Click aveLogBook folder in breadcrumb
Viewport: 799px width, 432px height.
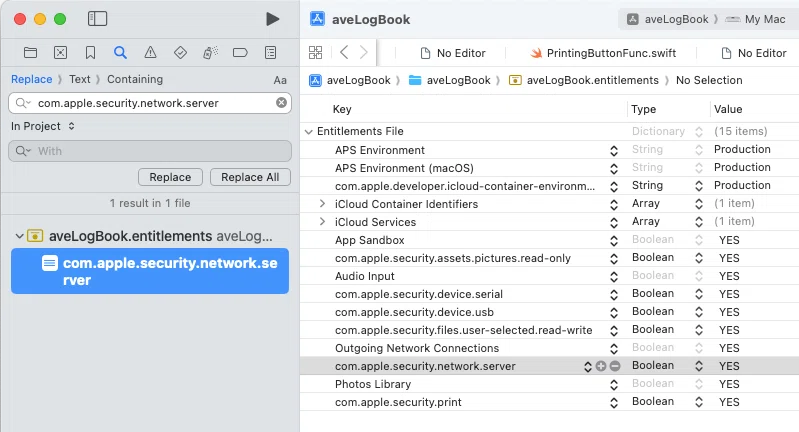[450, 80]
